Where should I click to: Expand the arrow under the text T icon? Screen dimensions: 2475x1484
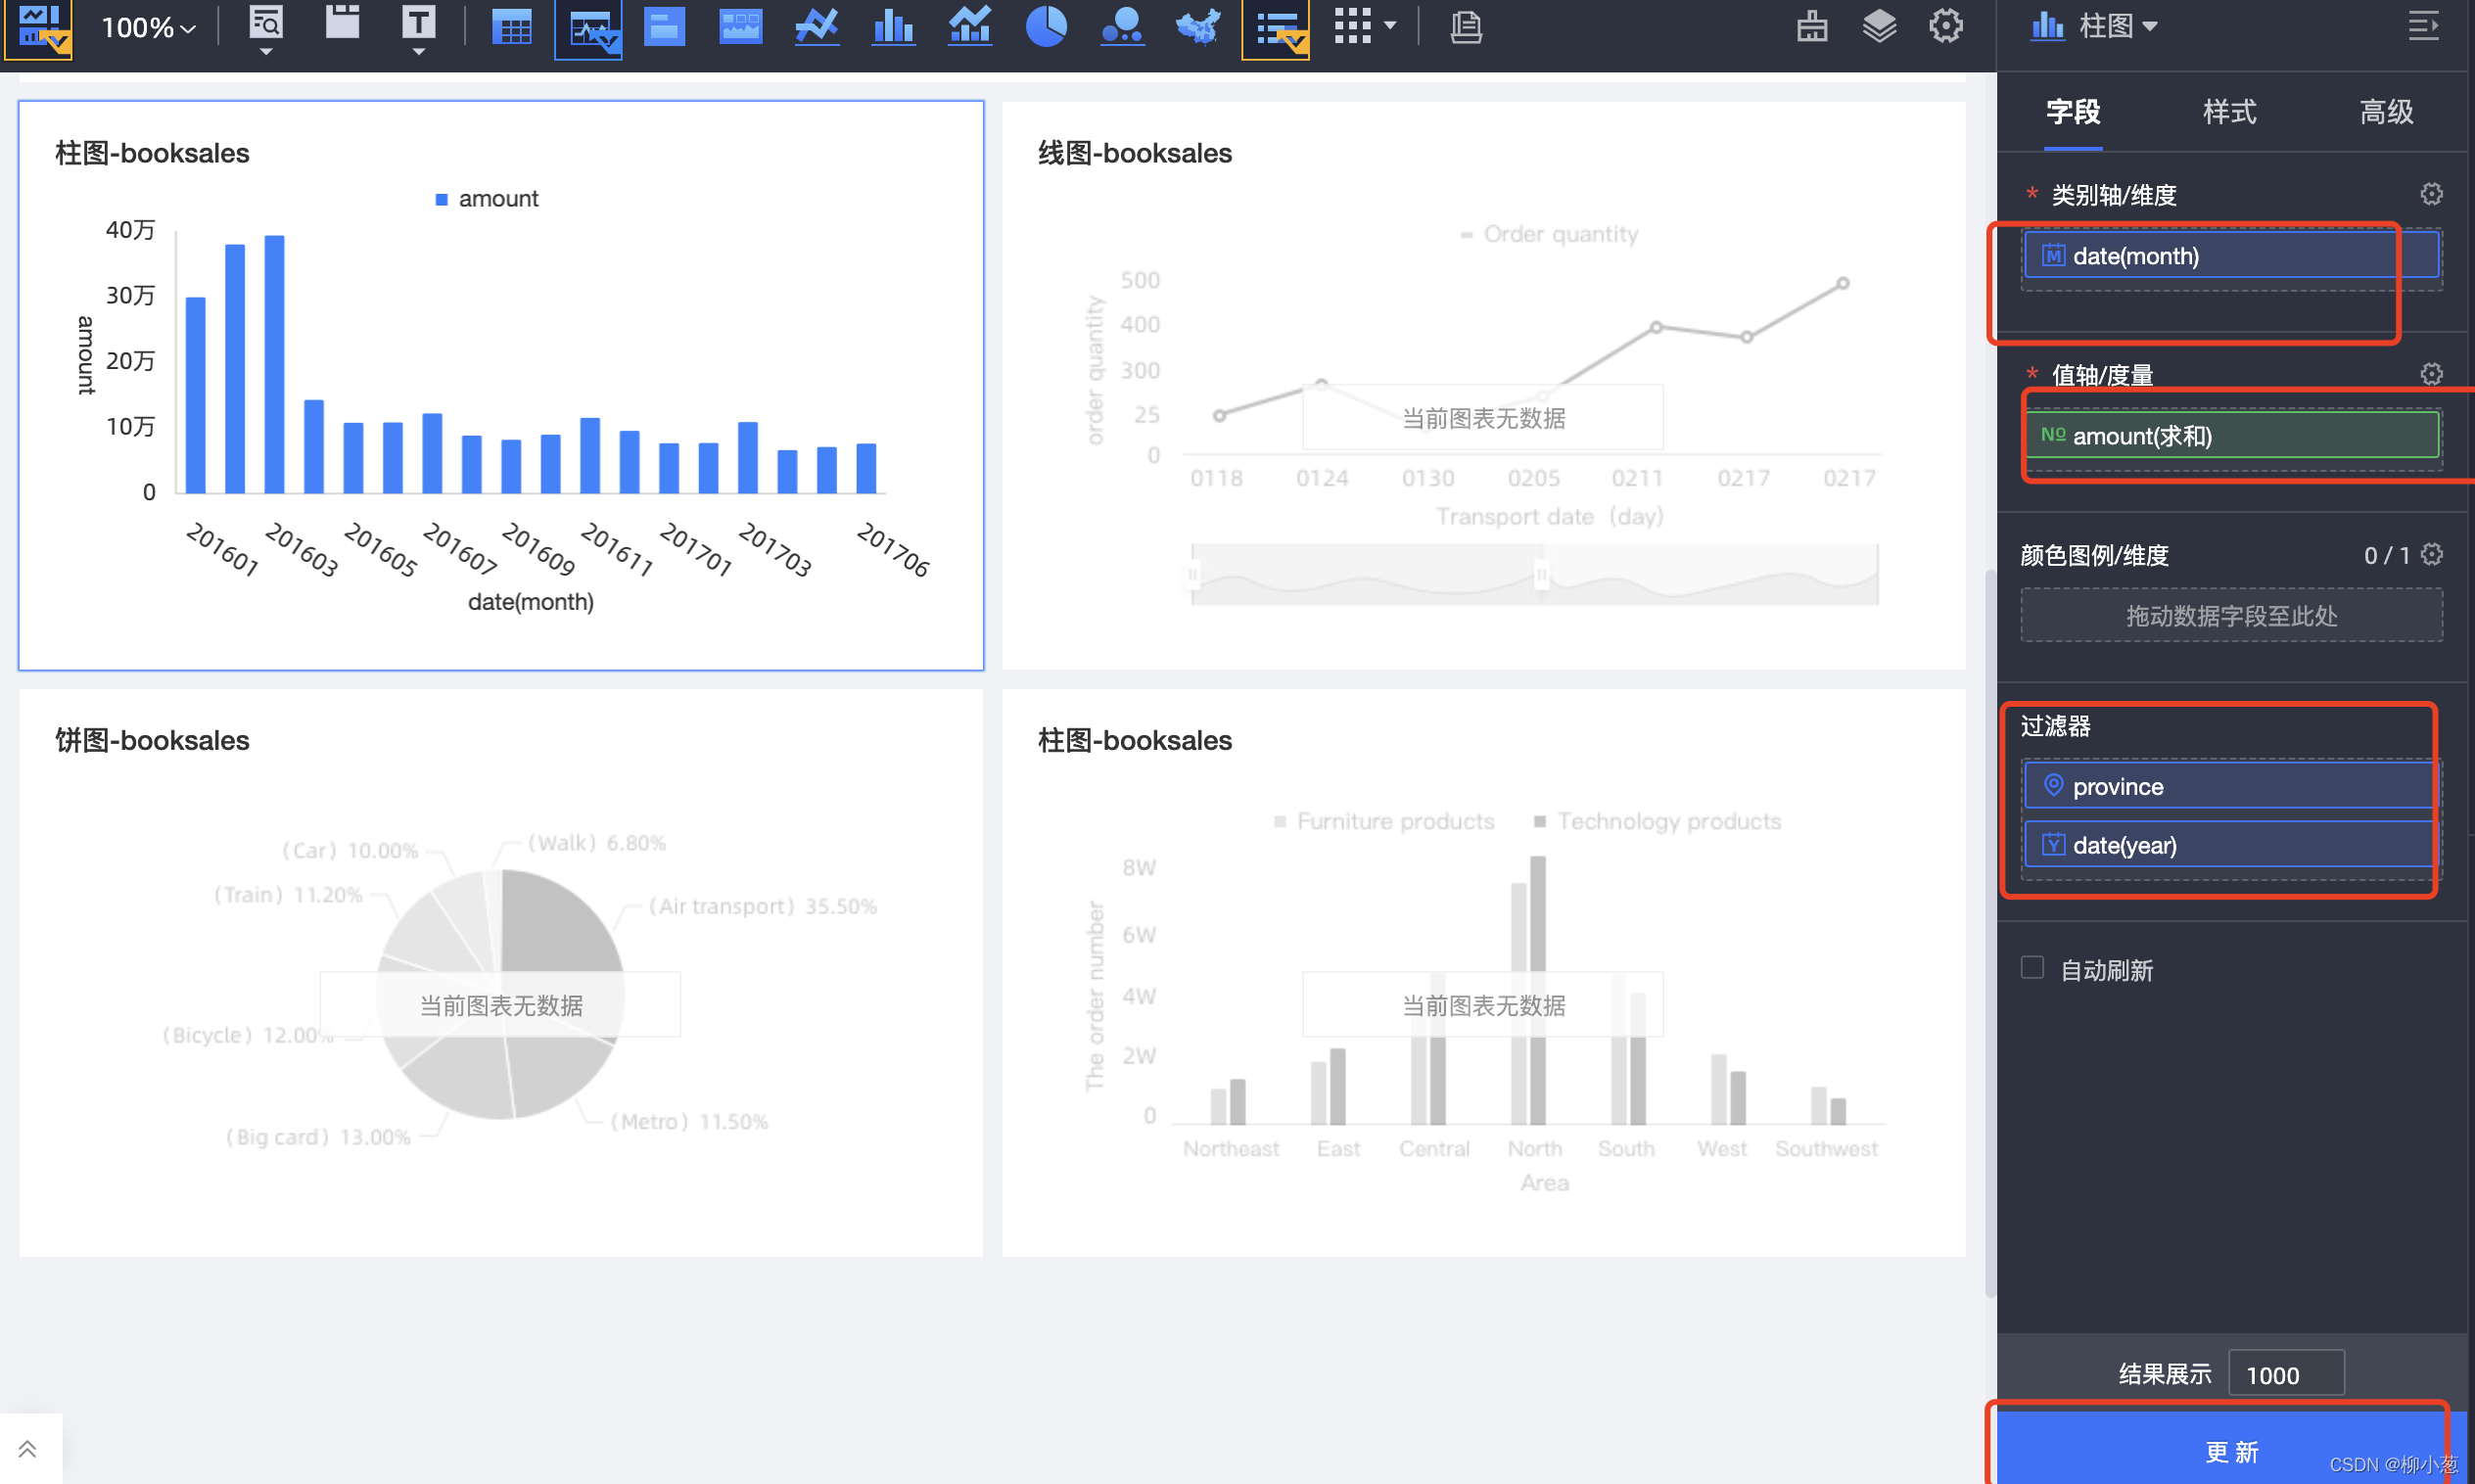pyautogui.click(x=419, y=52)
